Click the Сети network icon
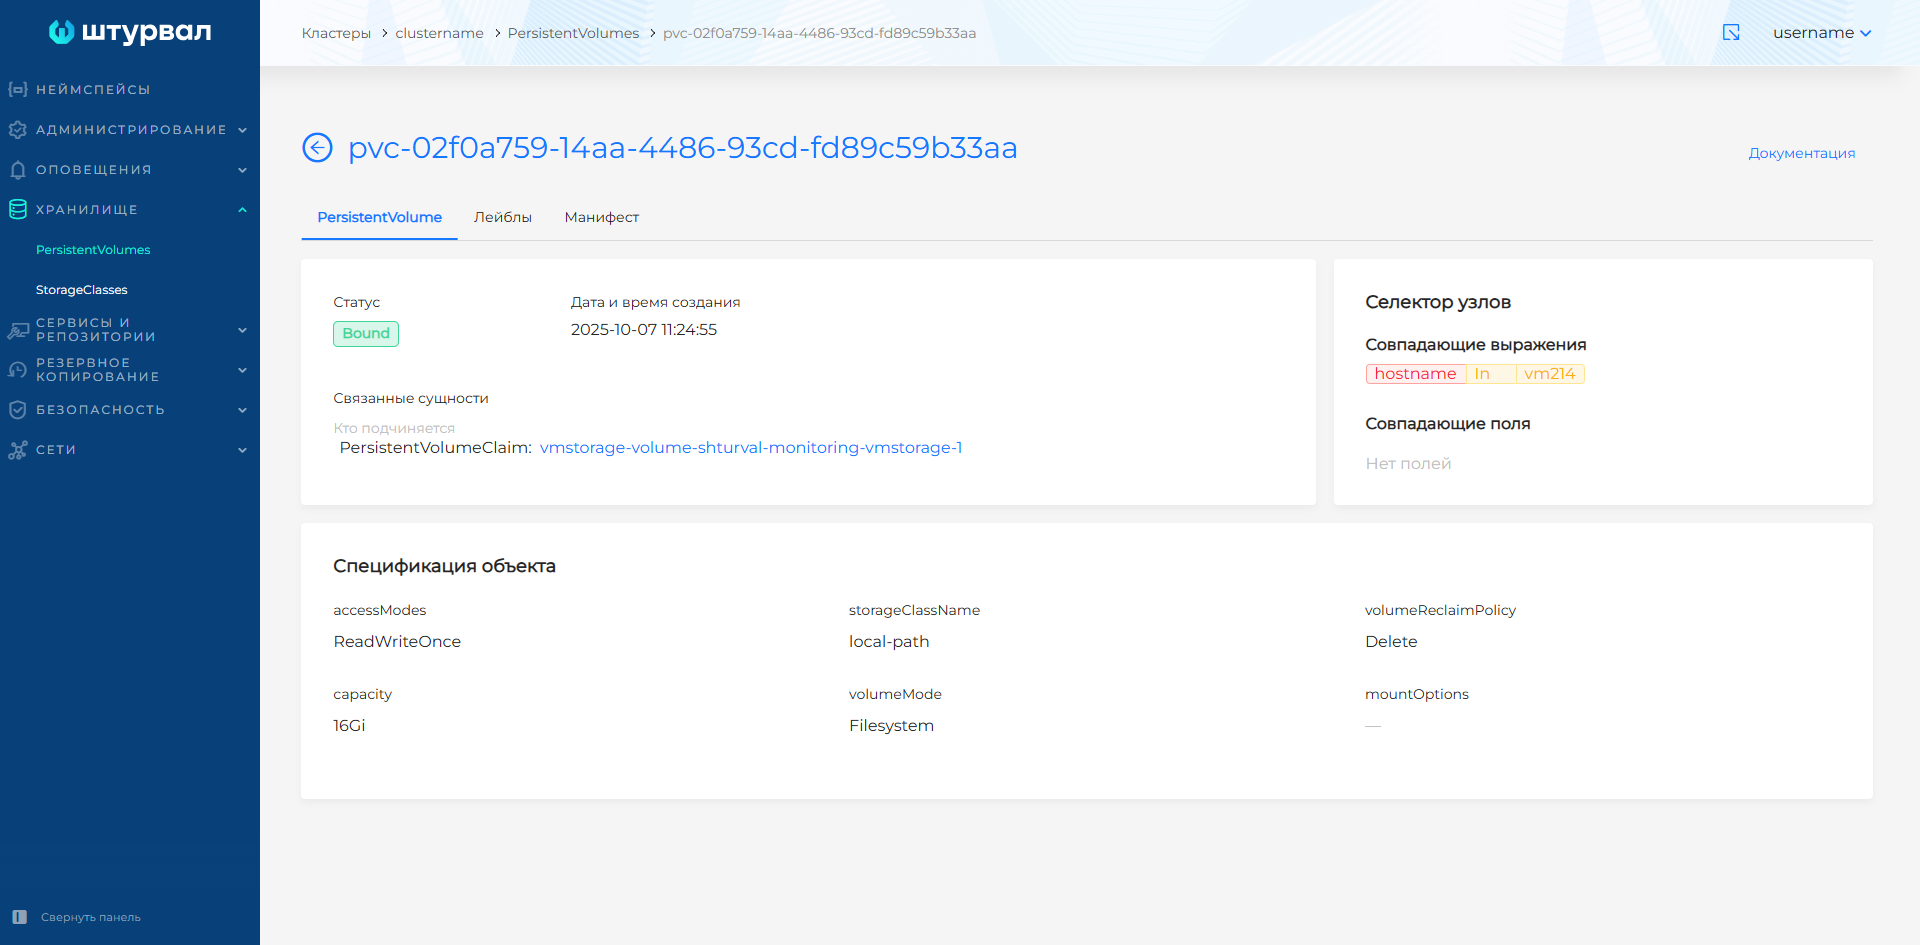This screenshot has height=945, width=1920. (17, 450)
